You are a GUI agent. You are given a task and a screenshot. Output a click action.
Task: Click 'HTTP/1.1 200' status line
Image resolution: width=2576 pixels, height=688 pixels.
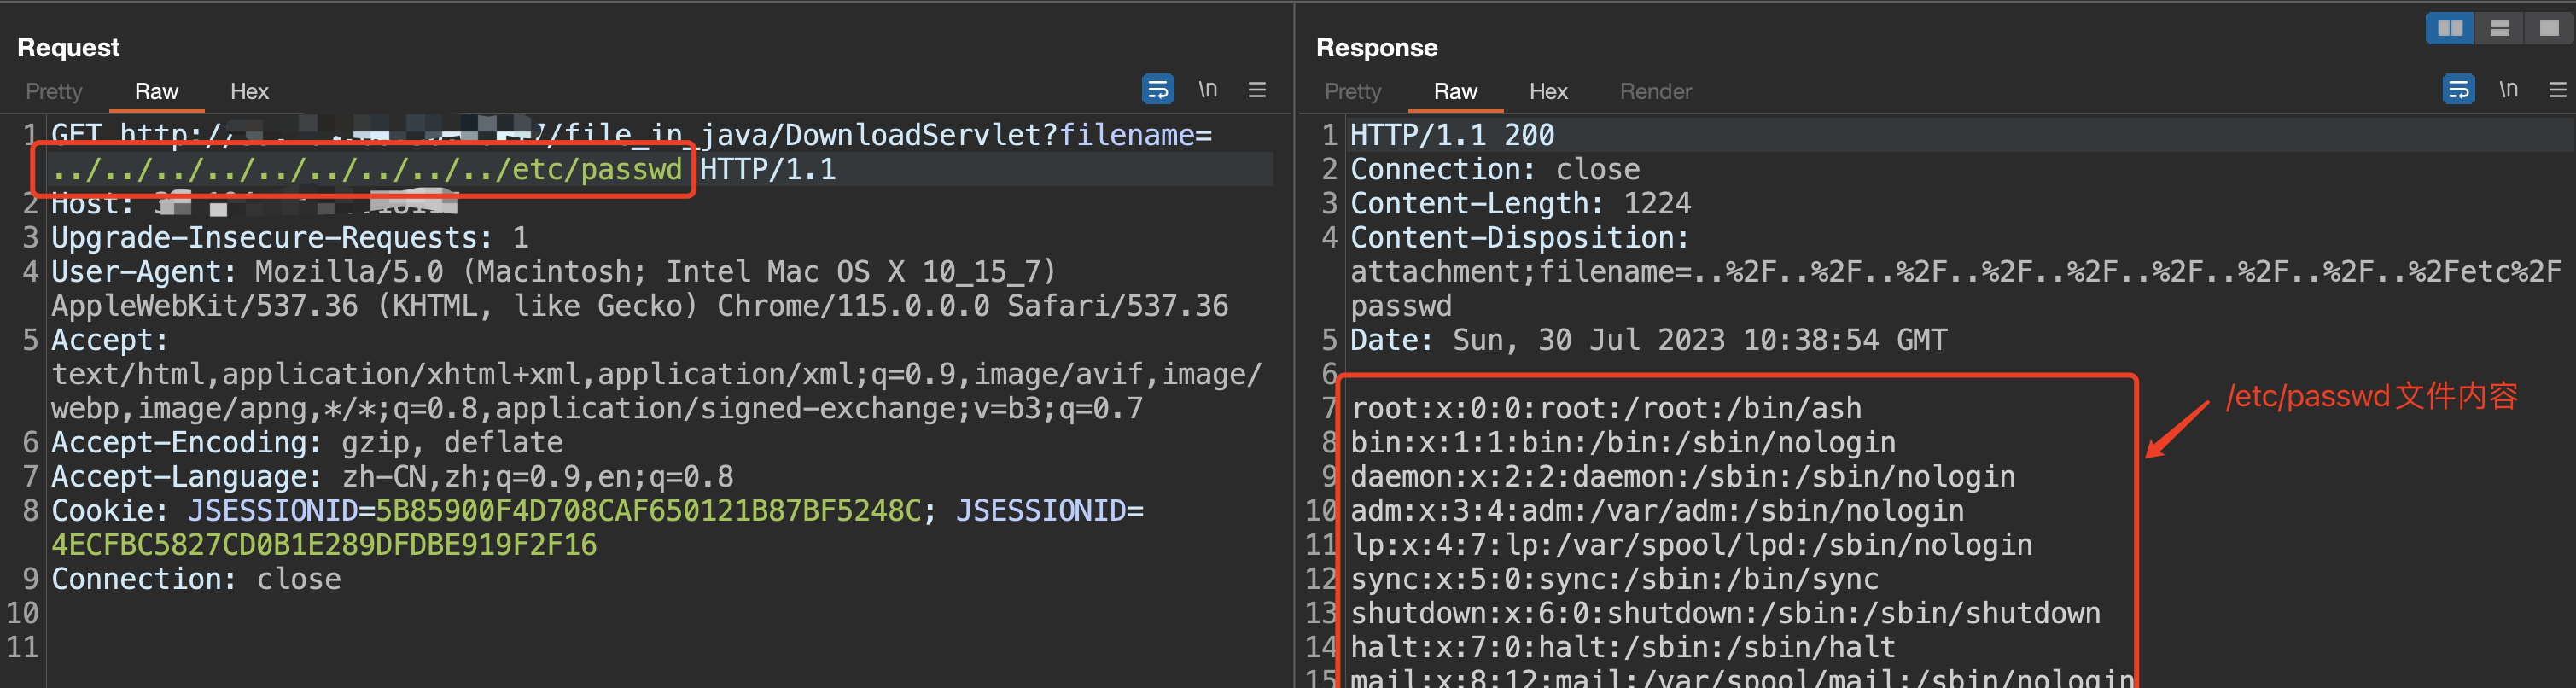click(1452, 135)
